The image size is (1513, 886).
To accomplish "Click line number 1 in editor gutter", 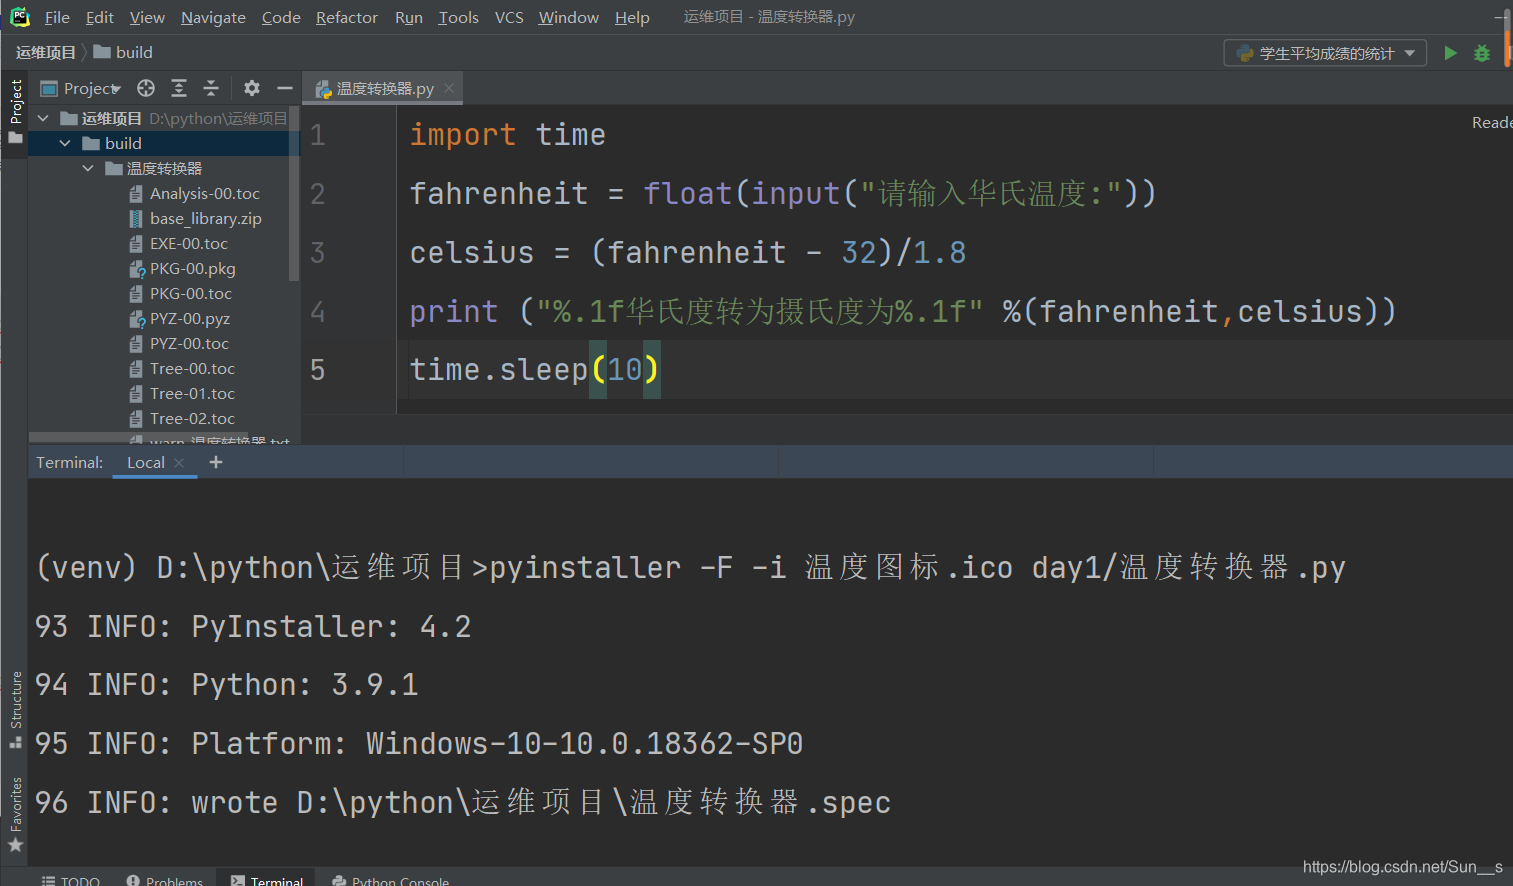I will click(x=317, y=135).
